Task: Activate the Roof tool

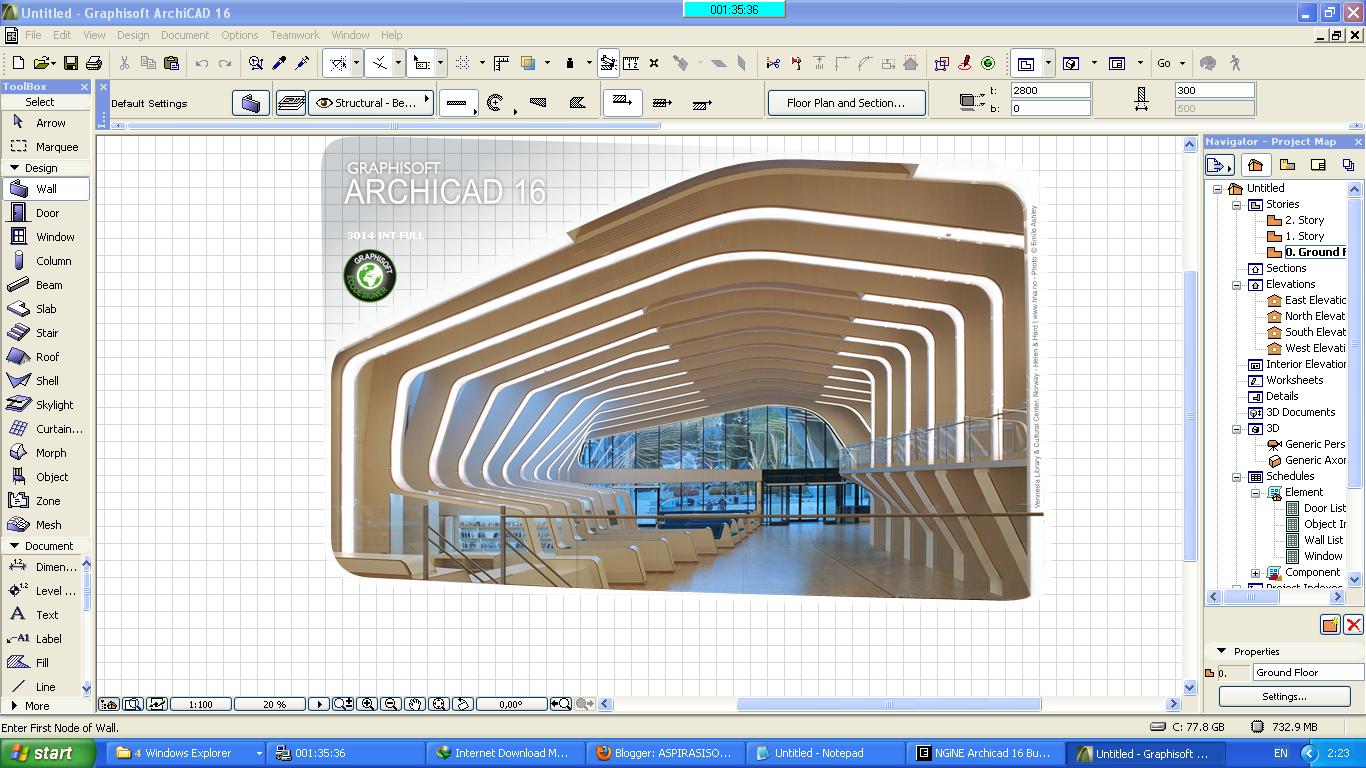Action: point(46,357)
